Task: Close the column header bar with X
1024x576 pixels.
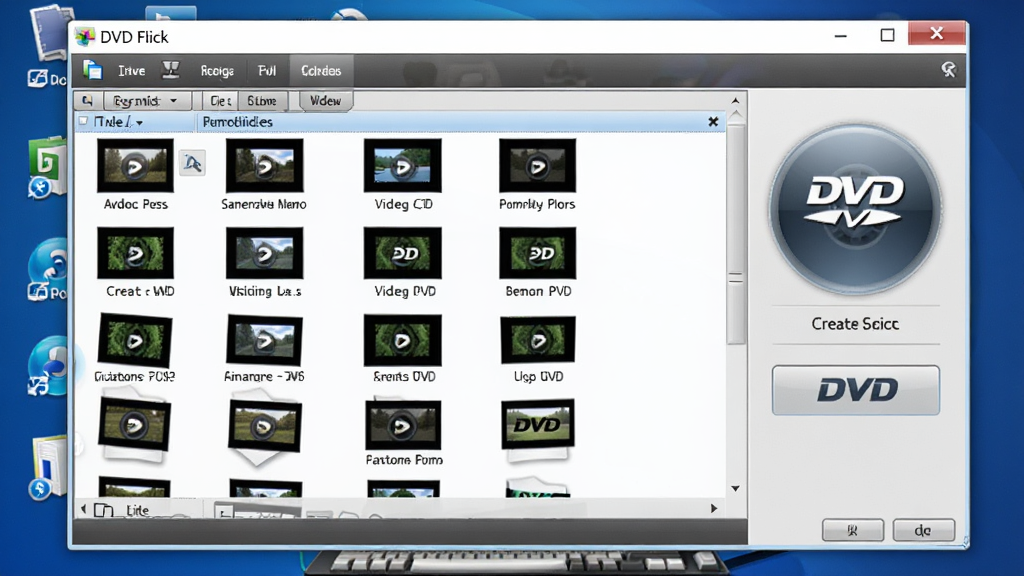Action: (x=713, y=121)
